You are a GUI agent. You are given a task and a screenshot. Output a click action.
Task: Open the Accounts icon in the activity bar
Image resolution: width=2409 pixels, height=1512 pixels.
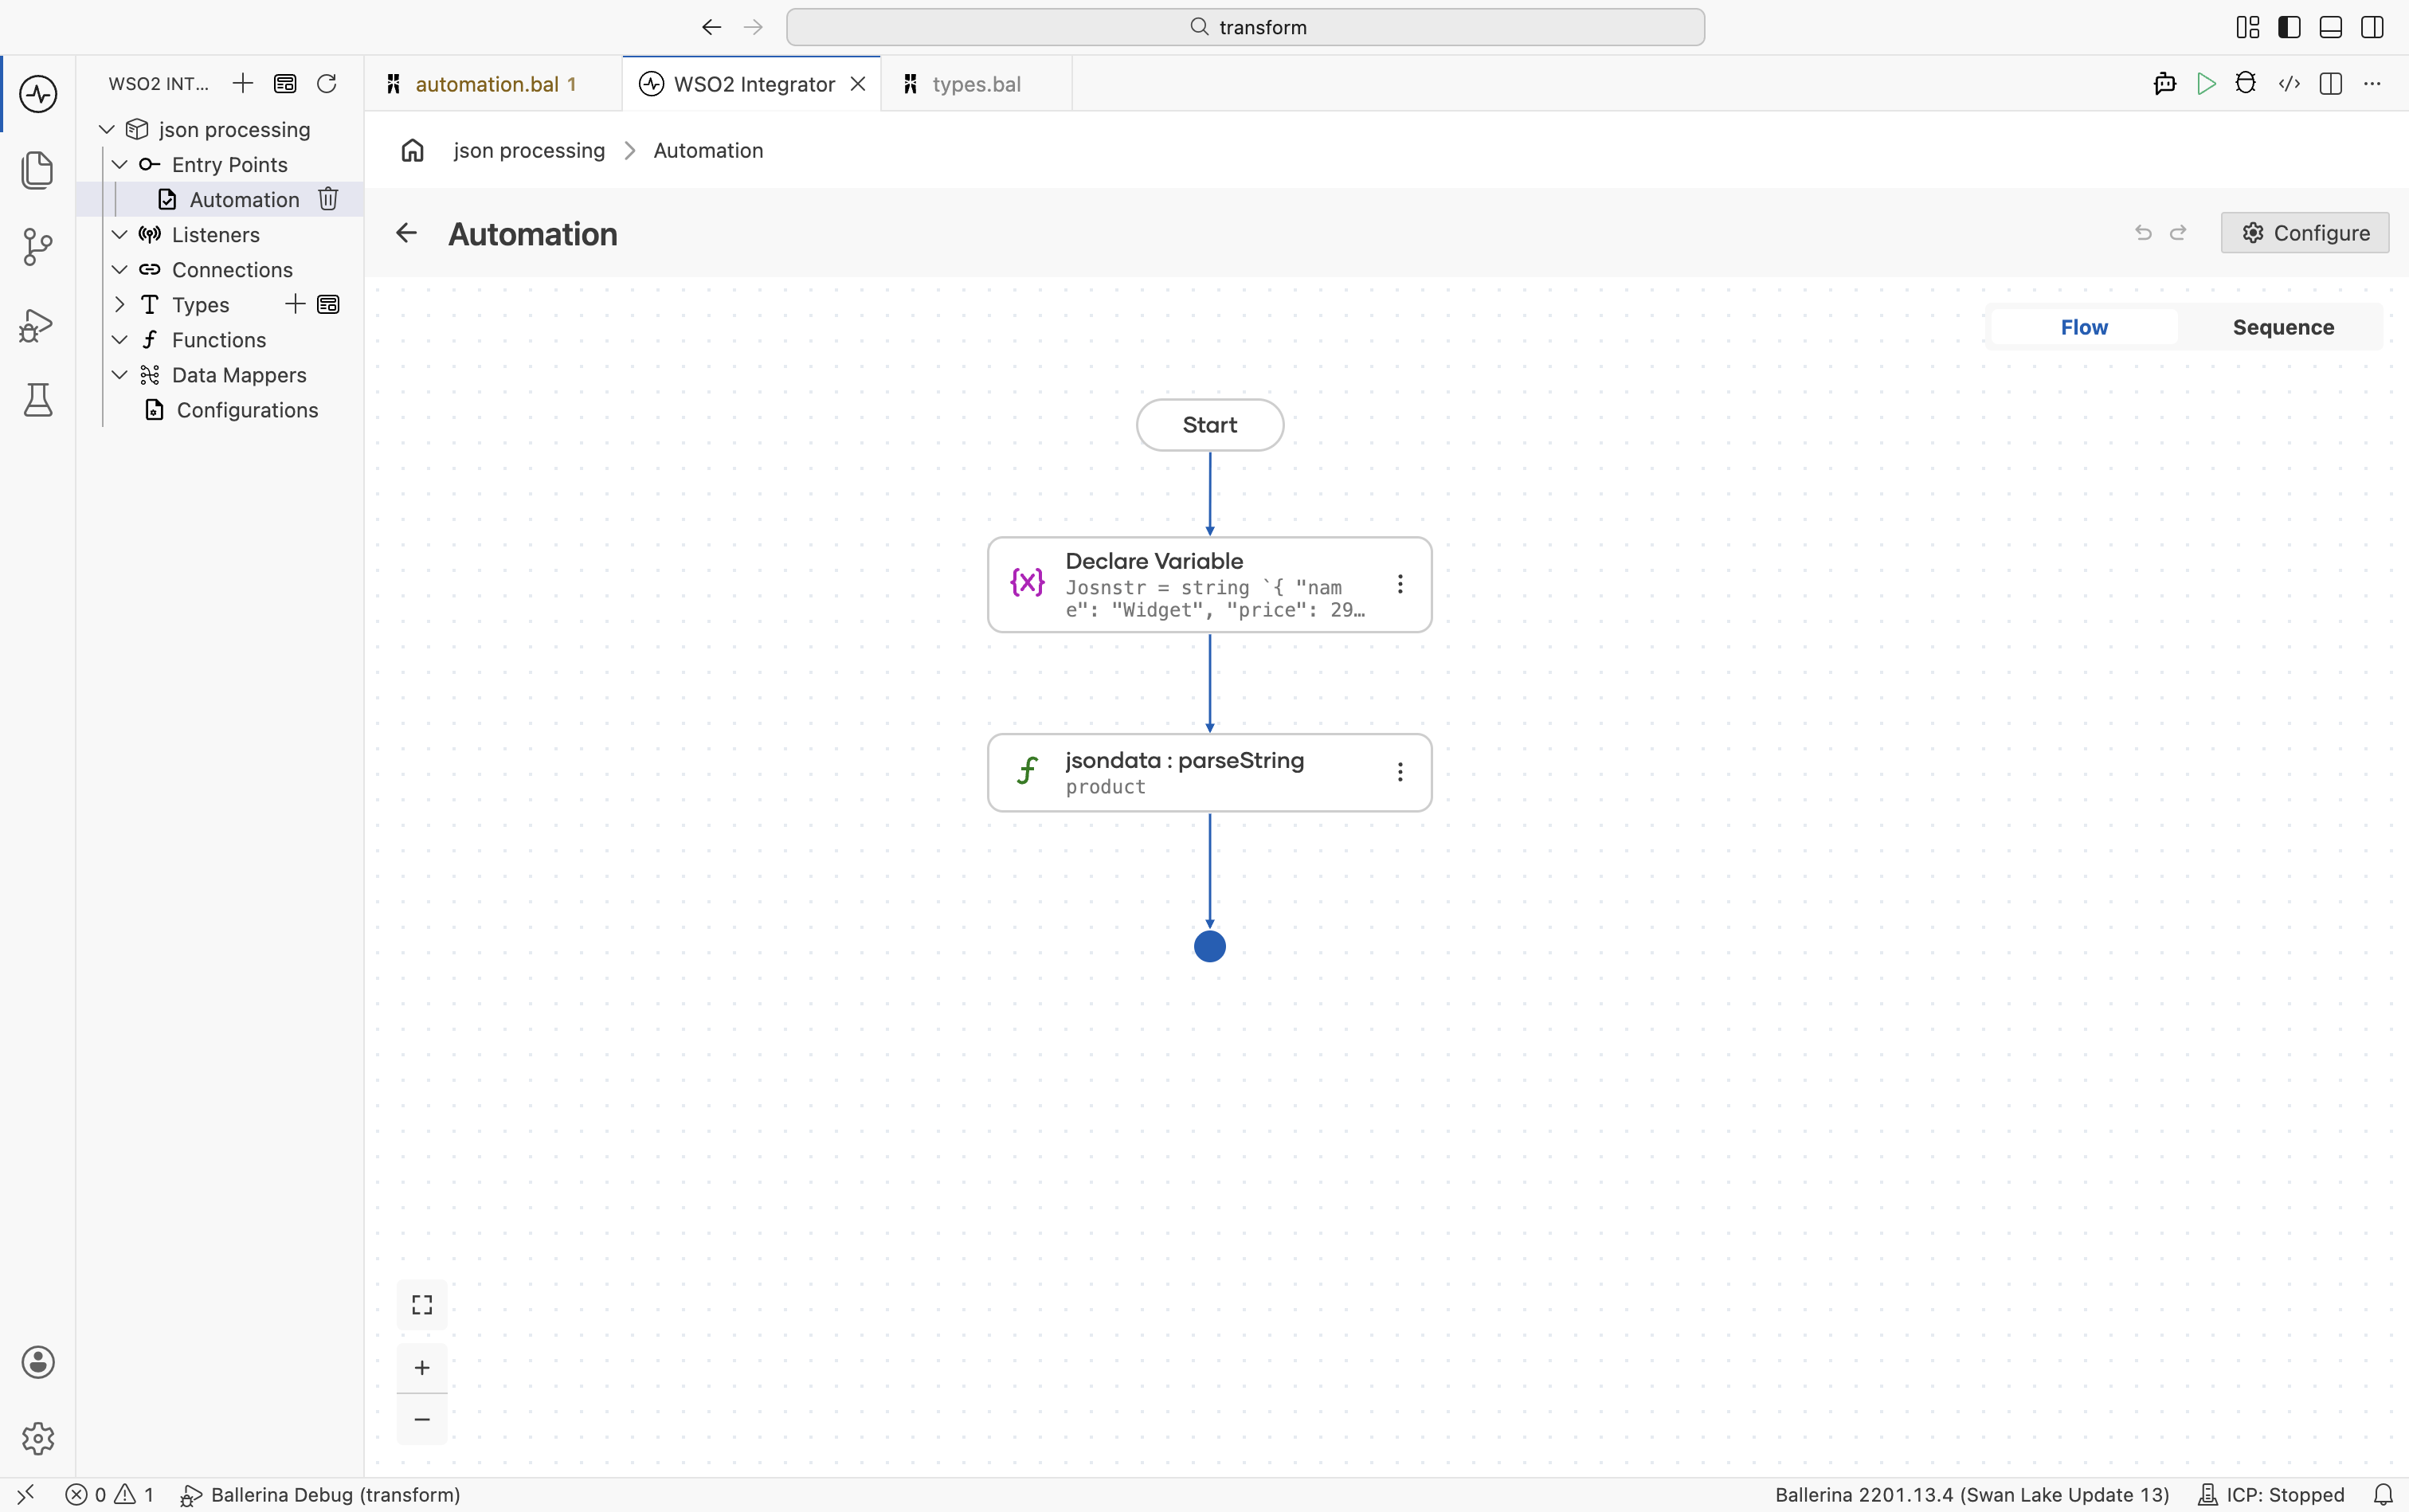pos(38,1362)
